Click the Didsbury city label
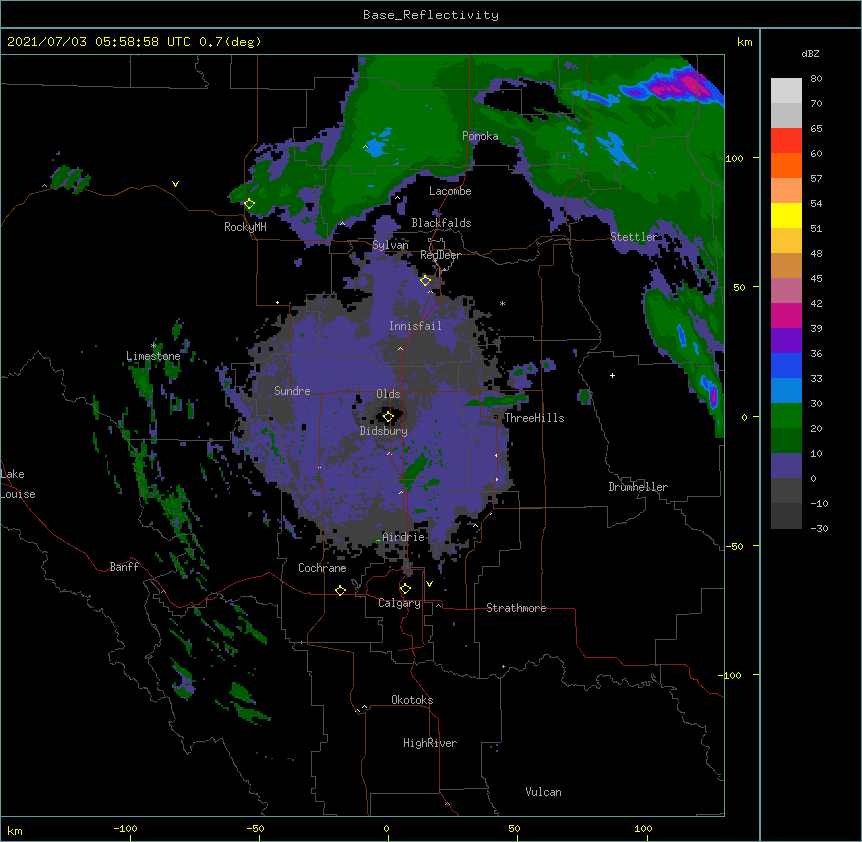Image resolution: width=862 pixels, height=842 pixels. click(x=384, y=431)
